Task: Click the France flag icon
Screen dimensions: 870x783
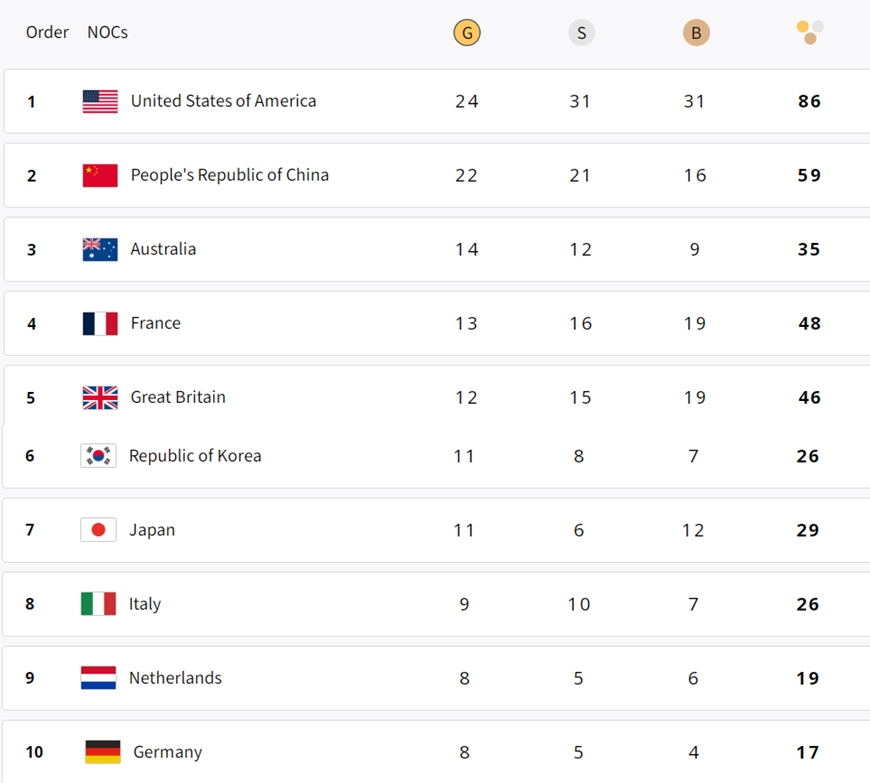Action: click(100, 323)
